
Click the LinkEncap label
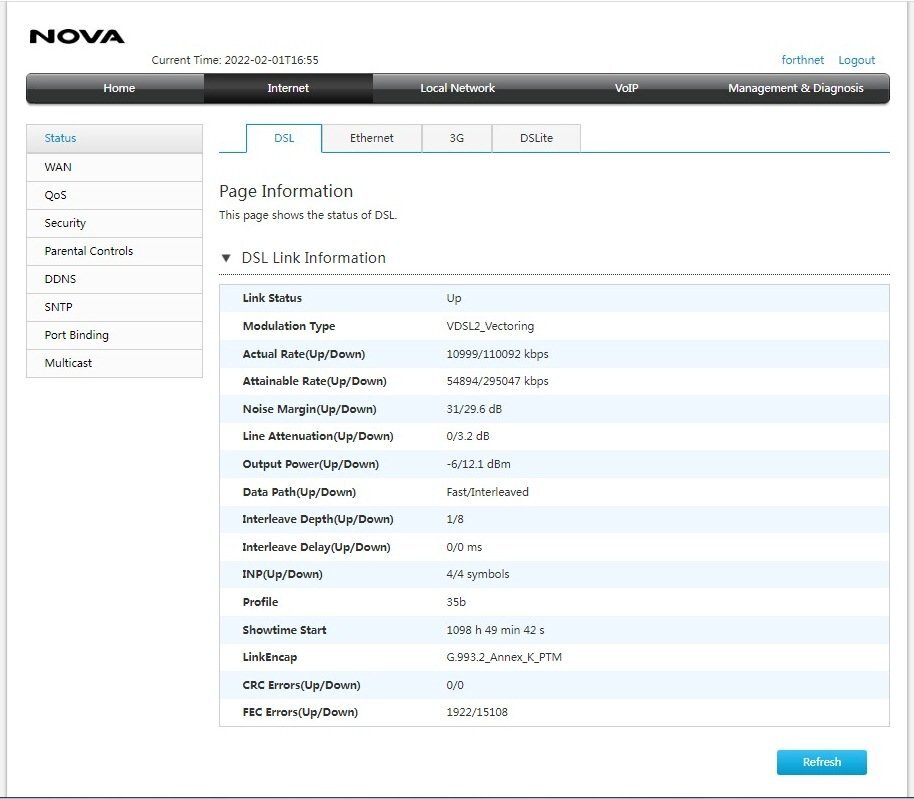269,657
